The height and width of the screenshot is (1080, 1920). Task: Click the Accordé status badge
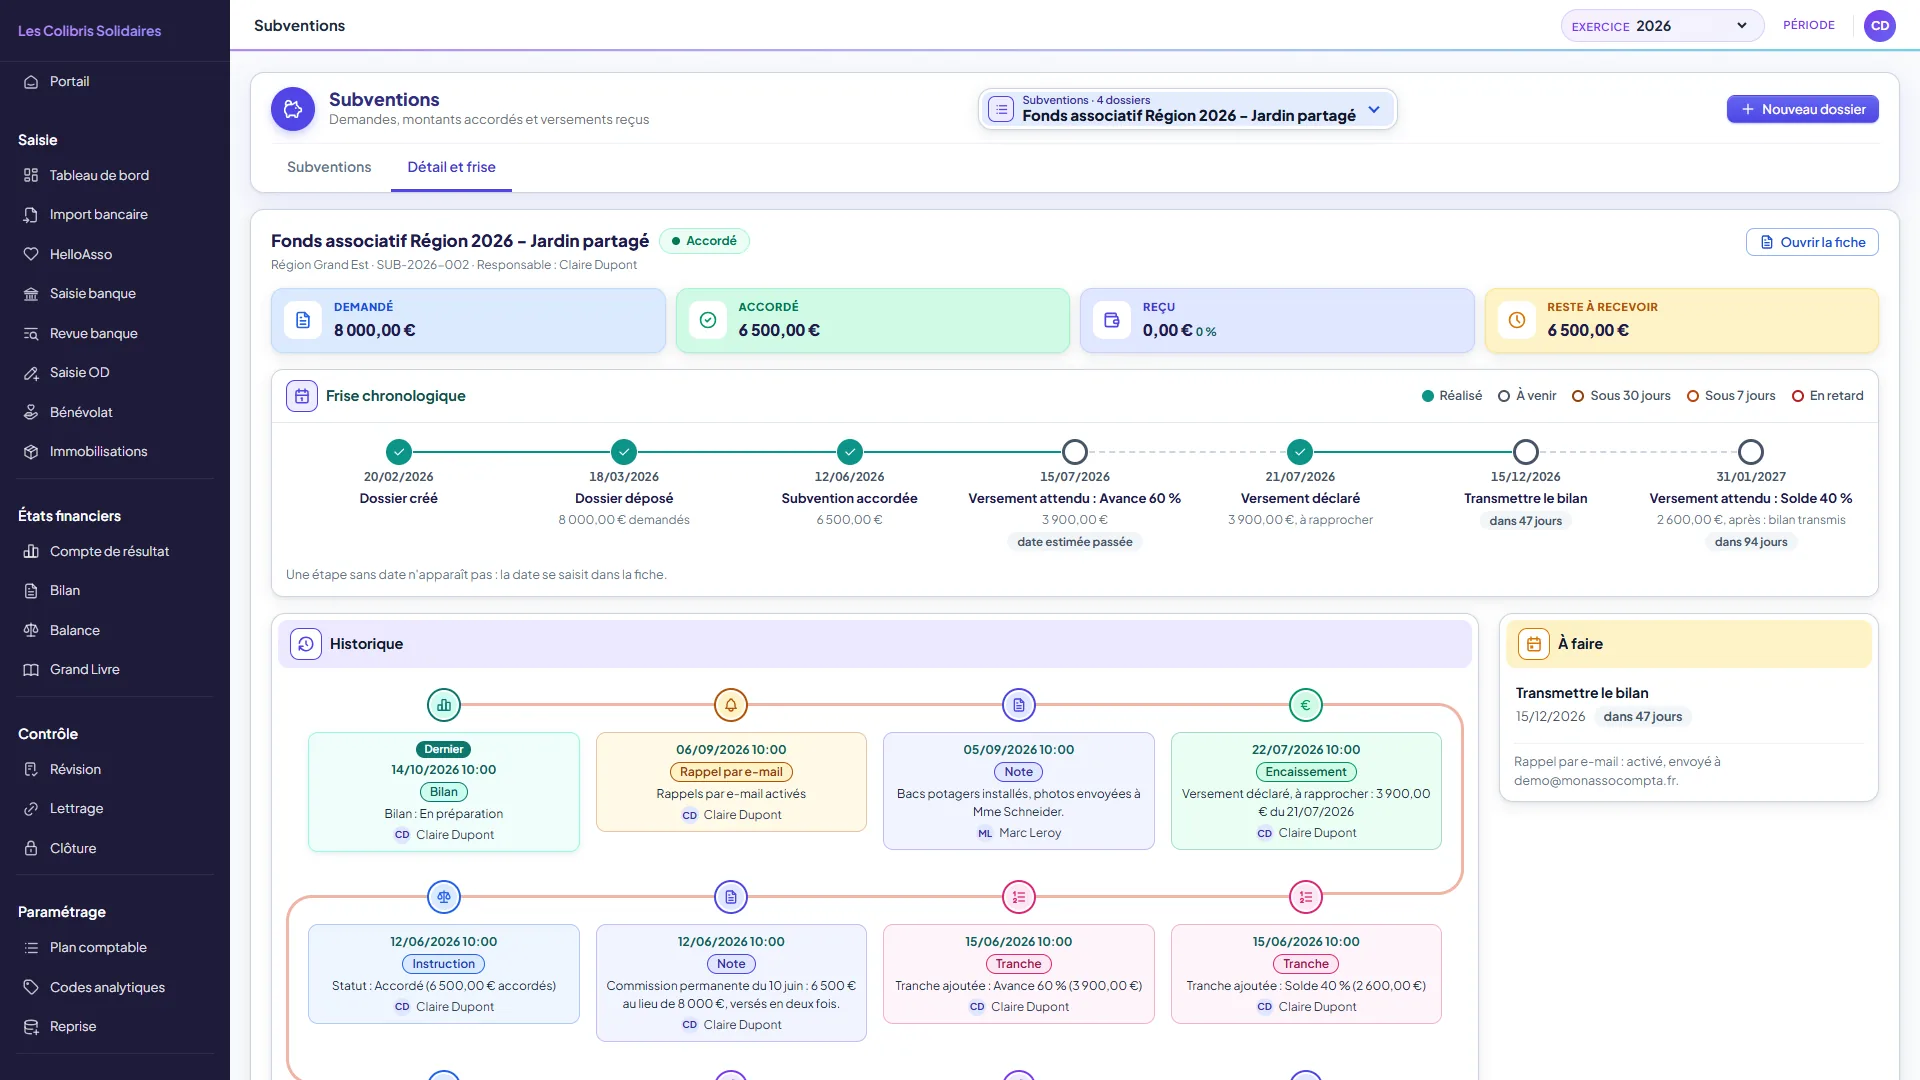tap(704, 241)
